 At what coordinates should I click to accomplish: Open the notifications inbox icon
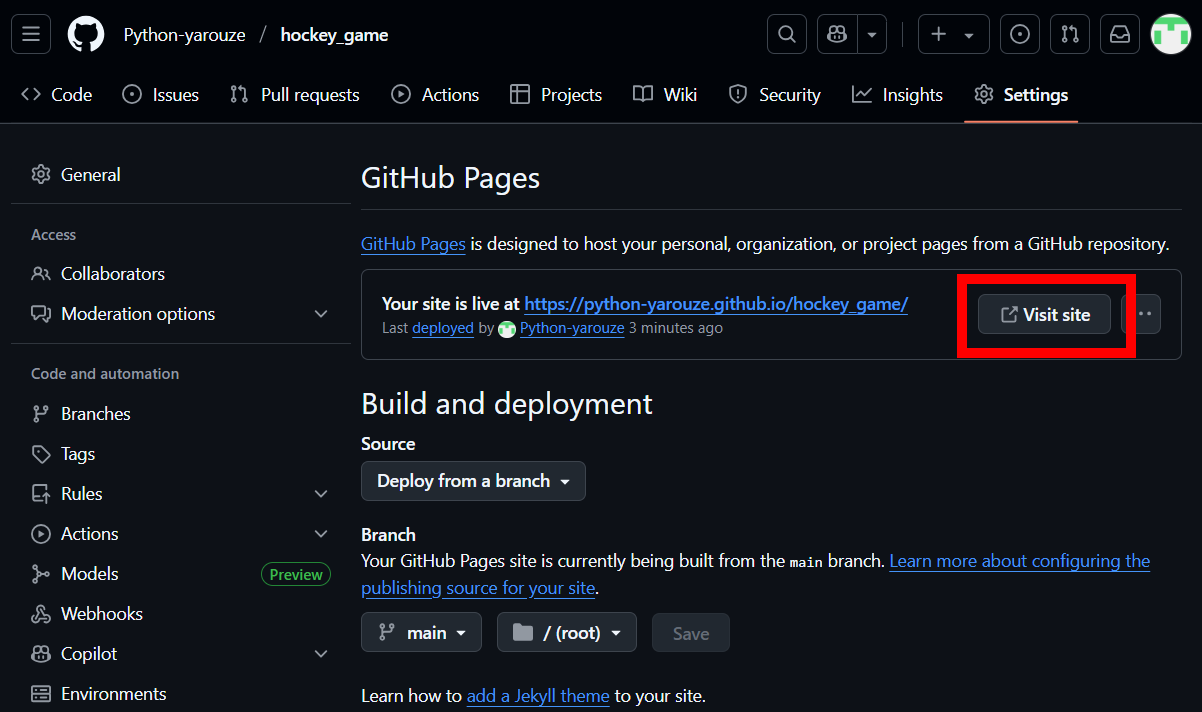pyautogui.click(x=1120, y=35)
